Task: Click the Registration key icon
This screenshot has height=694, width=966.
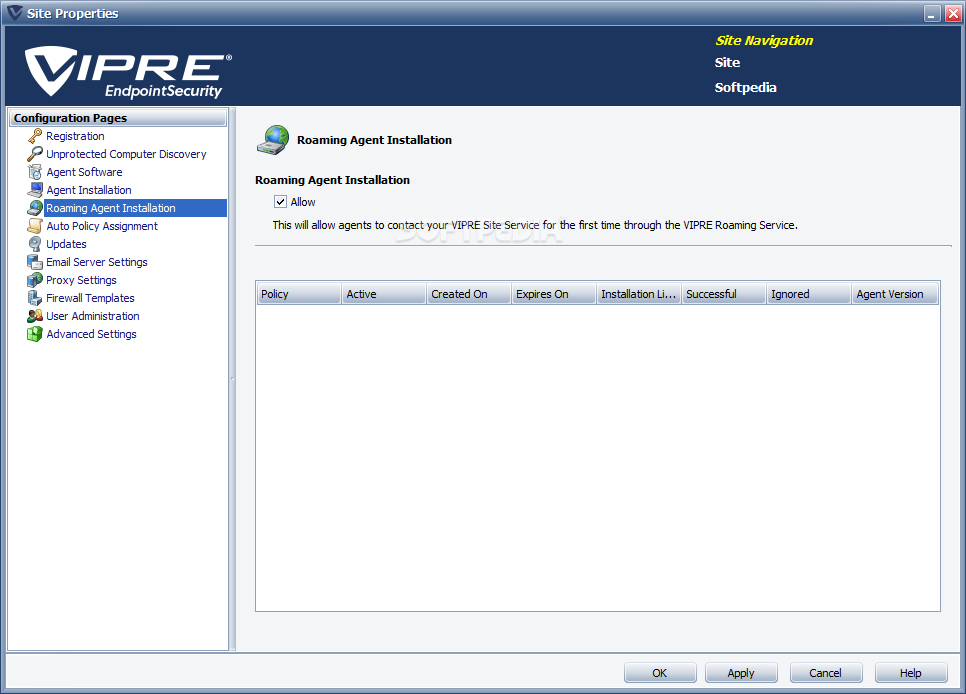Action: (35, 136)
